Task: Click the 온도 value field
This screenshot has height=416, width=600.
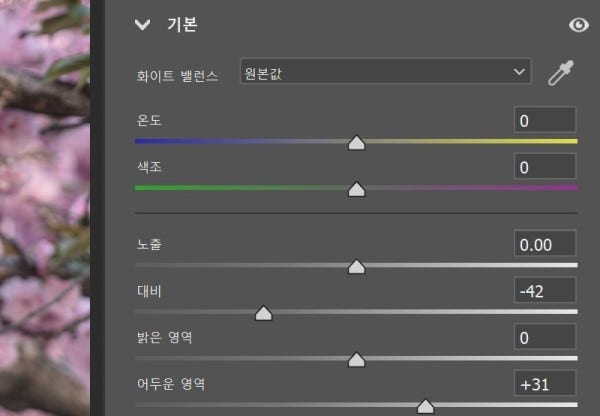Action: pos(545,122)
